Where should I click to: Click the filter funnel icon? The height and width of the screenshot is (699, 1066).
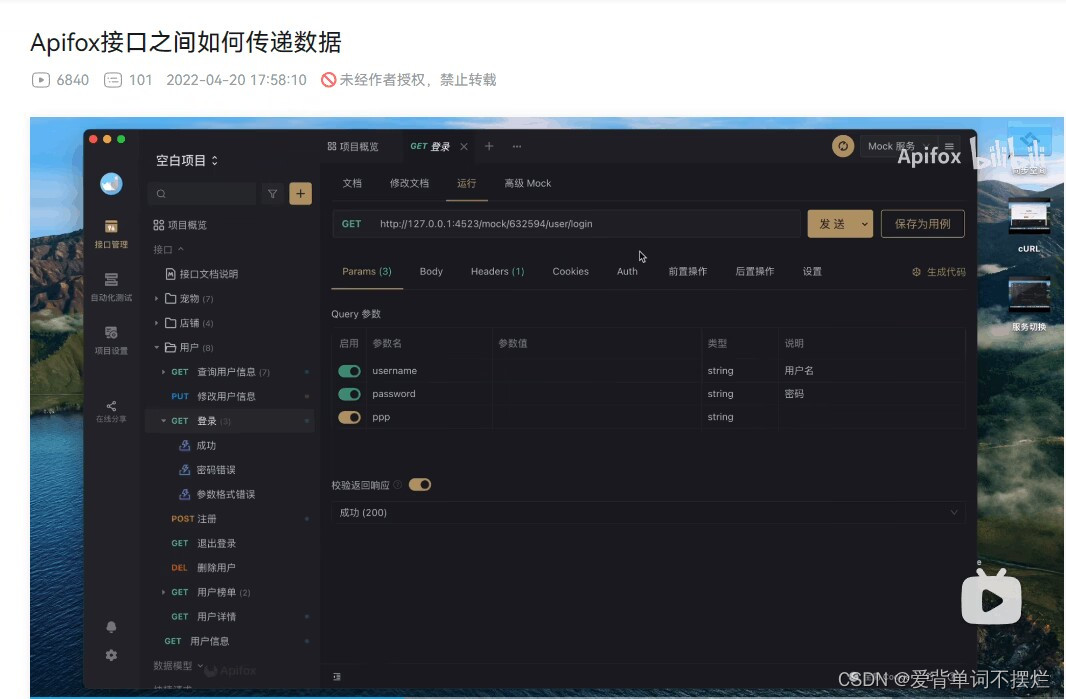pyautogui.click(x=273, y=194)
